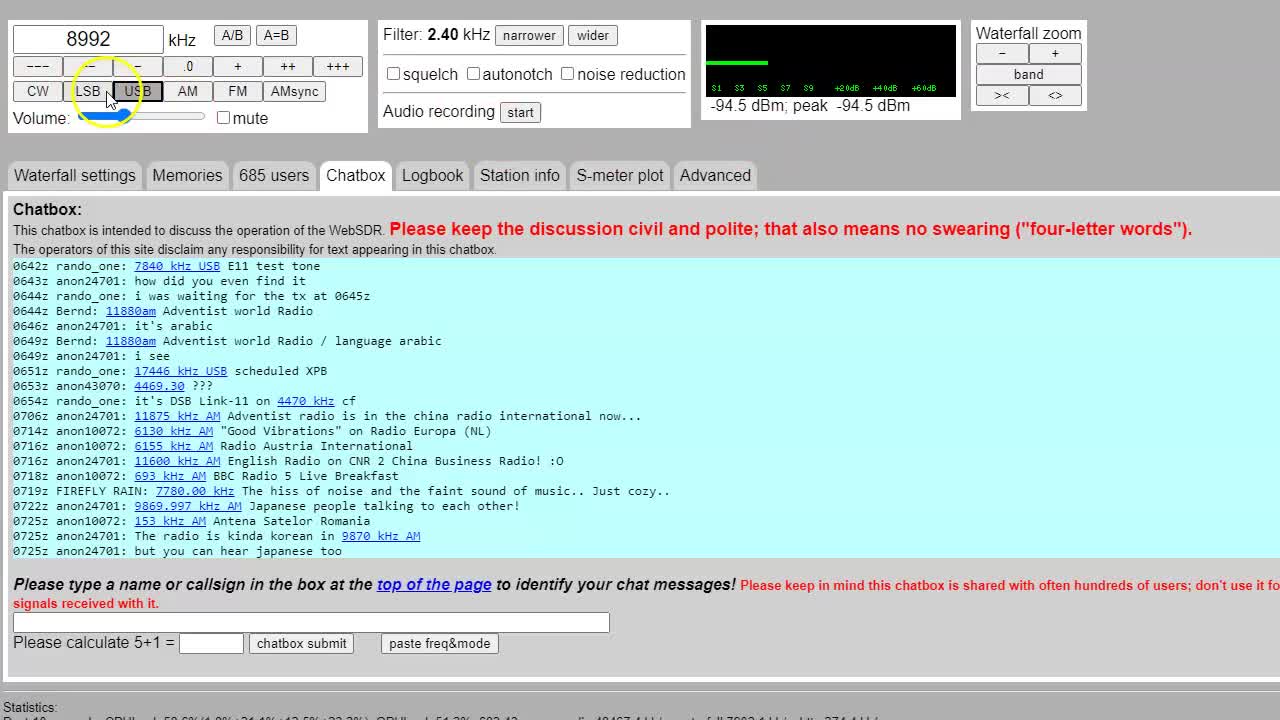
Task: Tune to 693 kHz AM BBC link
Action: coord(170,476)
